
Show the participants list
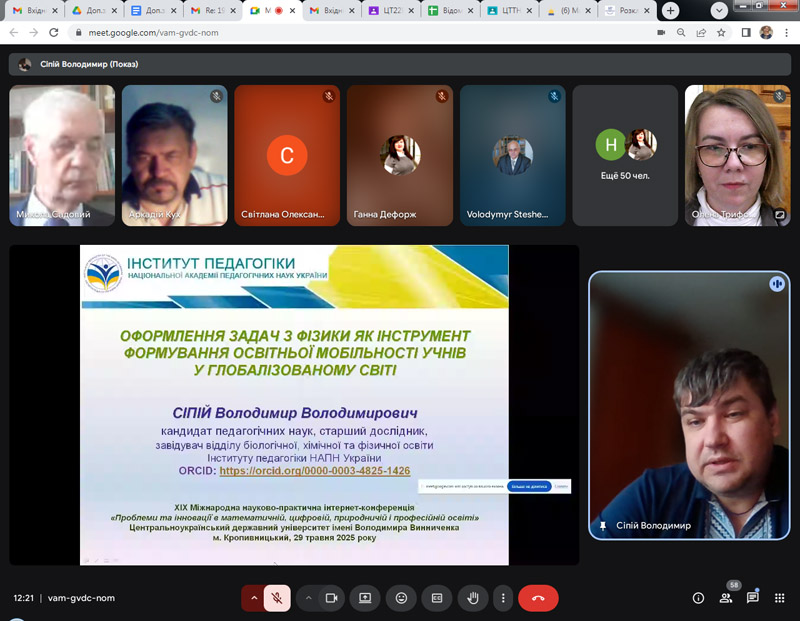726,598
